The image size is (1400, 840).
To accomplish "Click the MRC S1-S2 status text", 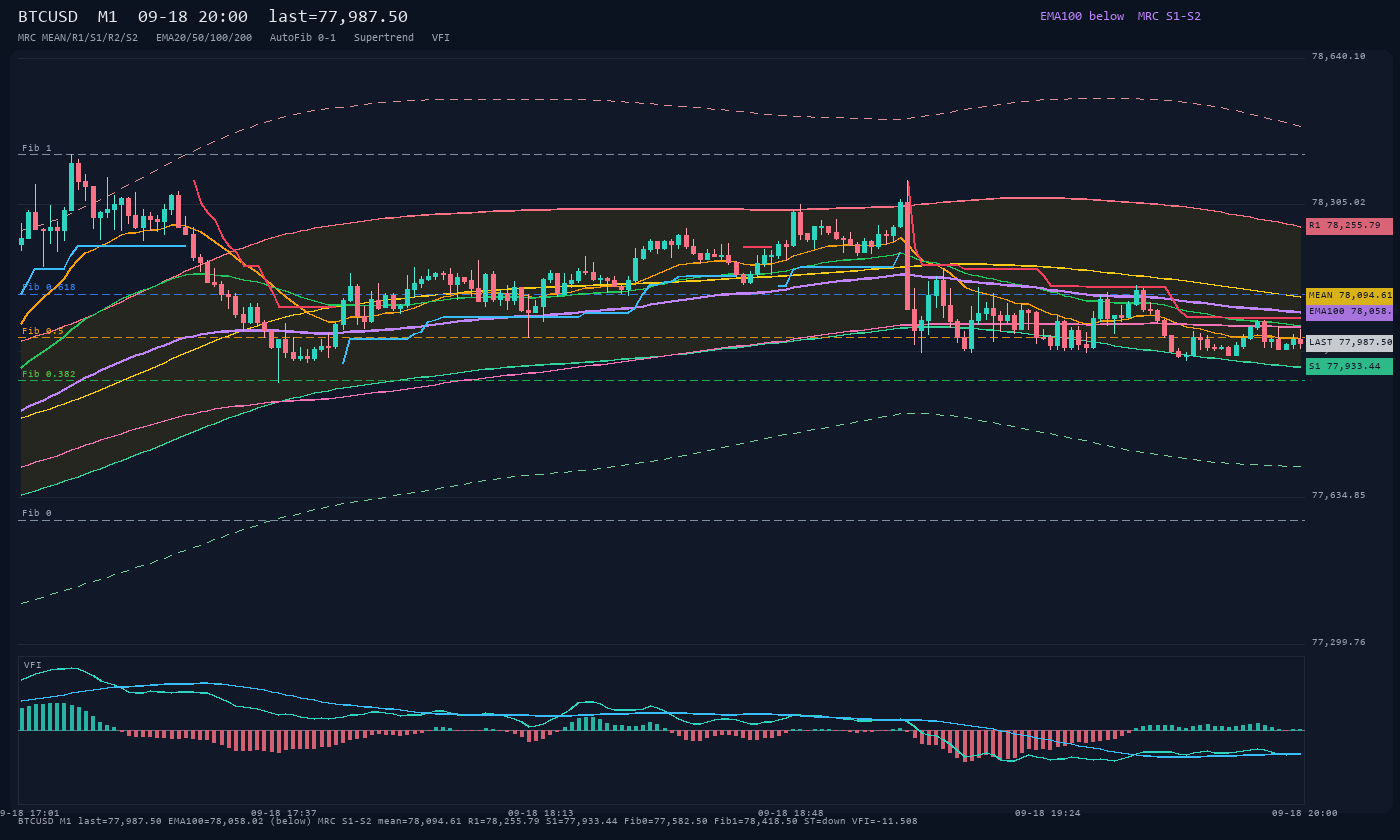I will [1169, 16].
